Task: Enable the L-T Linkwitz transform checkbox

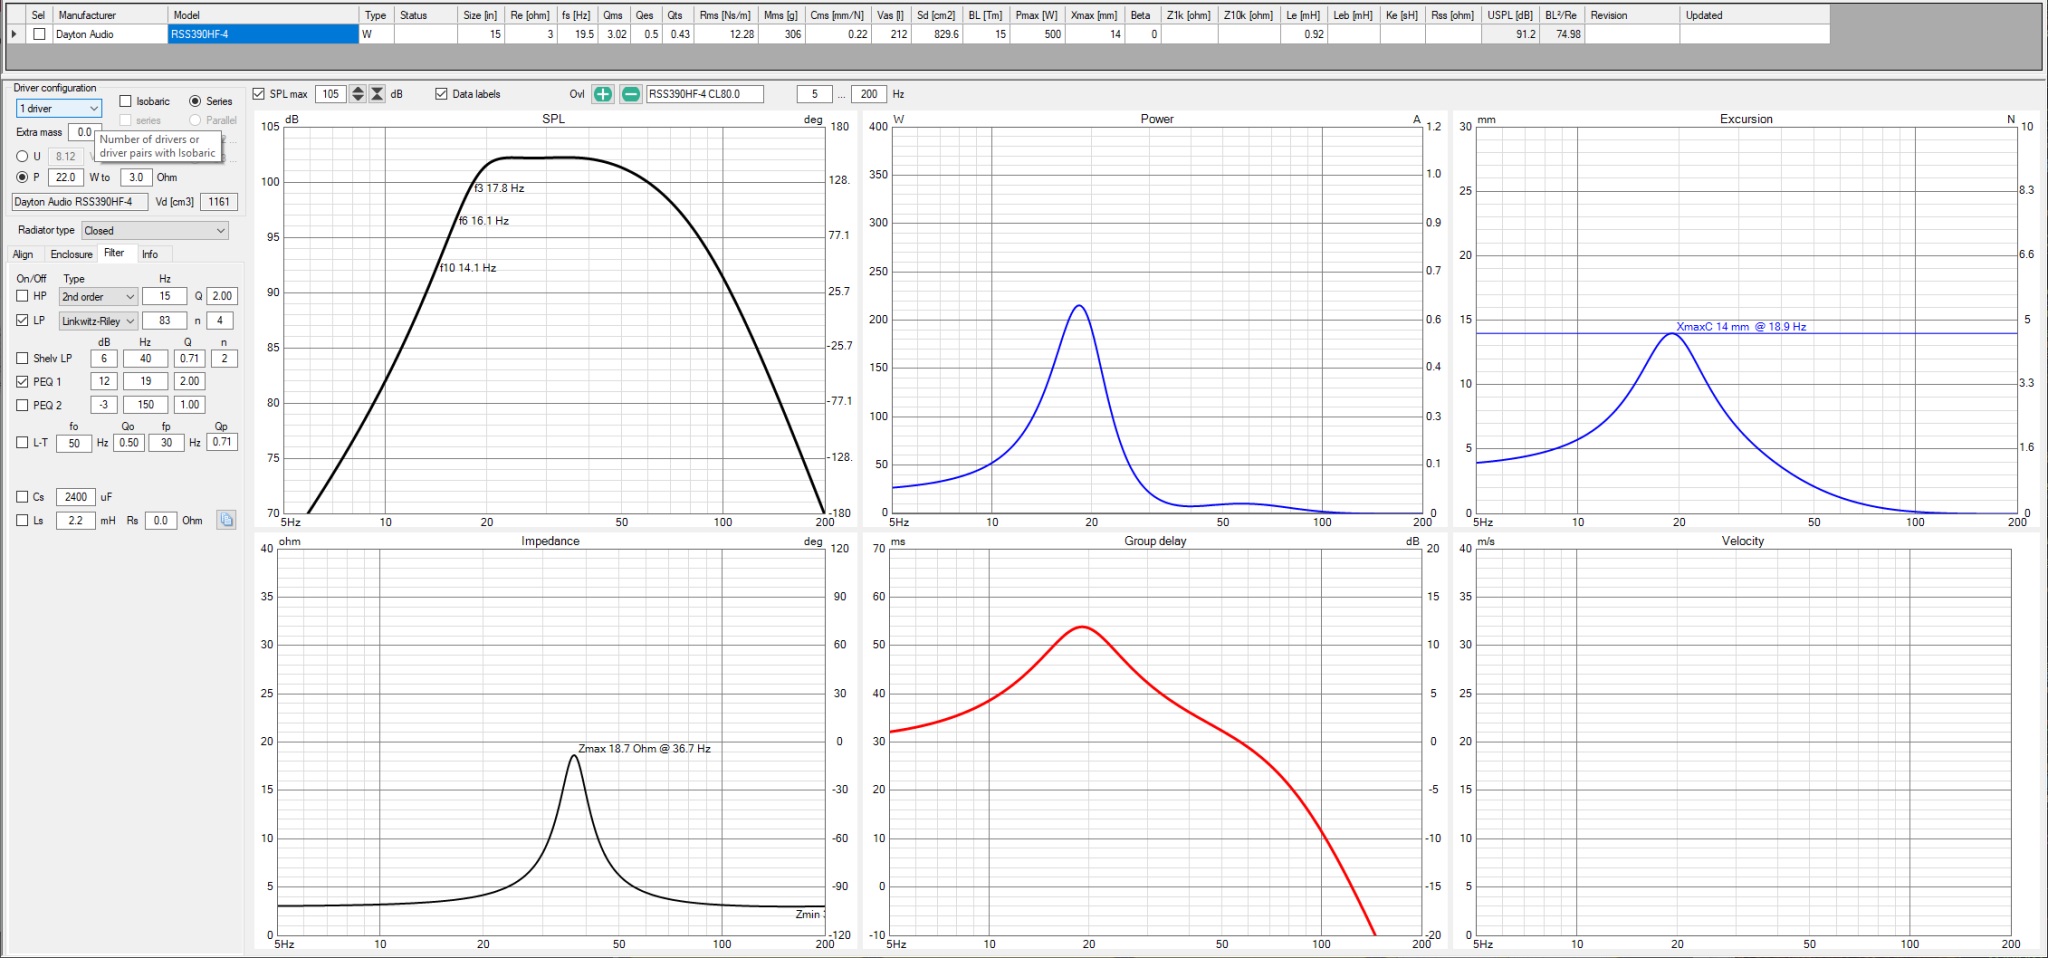Action: pos(22,442)
